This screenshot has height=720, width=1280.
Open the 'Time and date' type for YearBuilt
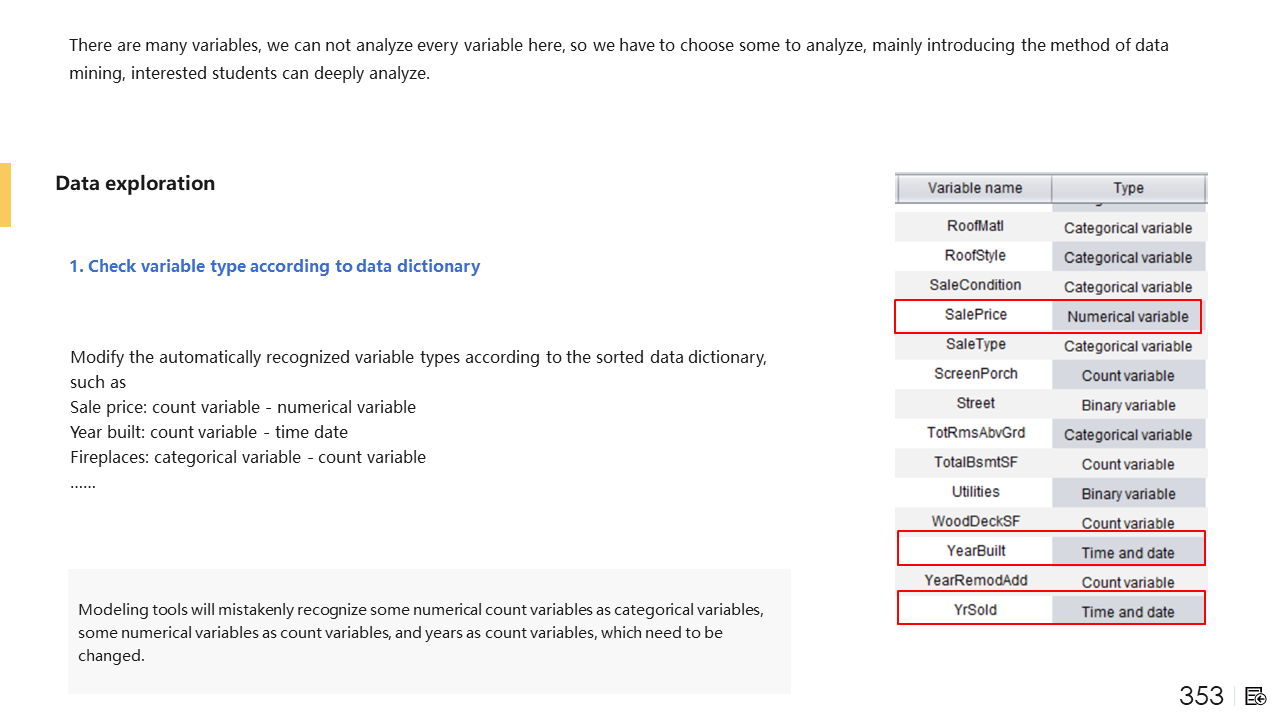(x=1127, y=552)
